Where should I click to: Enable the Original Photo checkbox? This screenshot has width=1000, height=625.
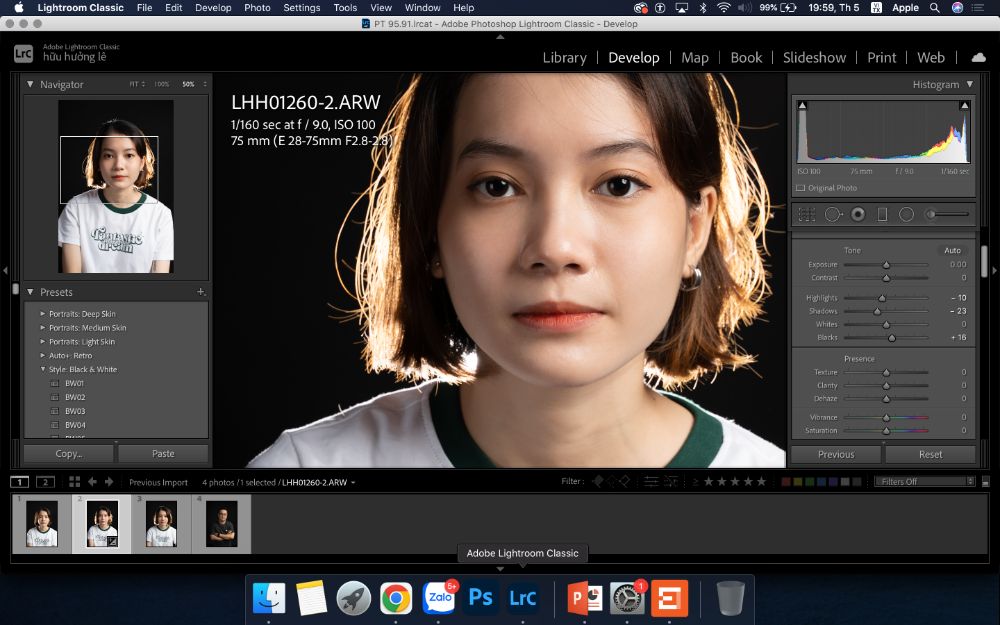(800, 188)
